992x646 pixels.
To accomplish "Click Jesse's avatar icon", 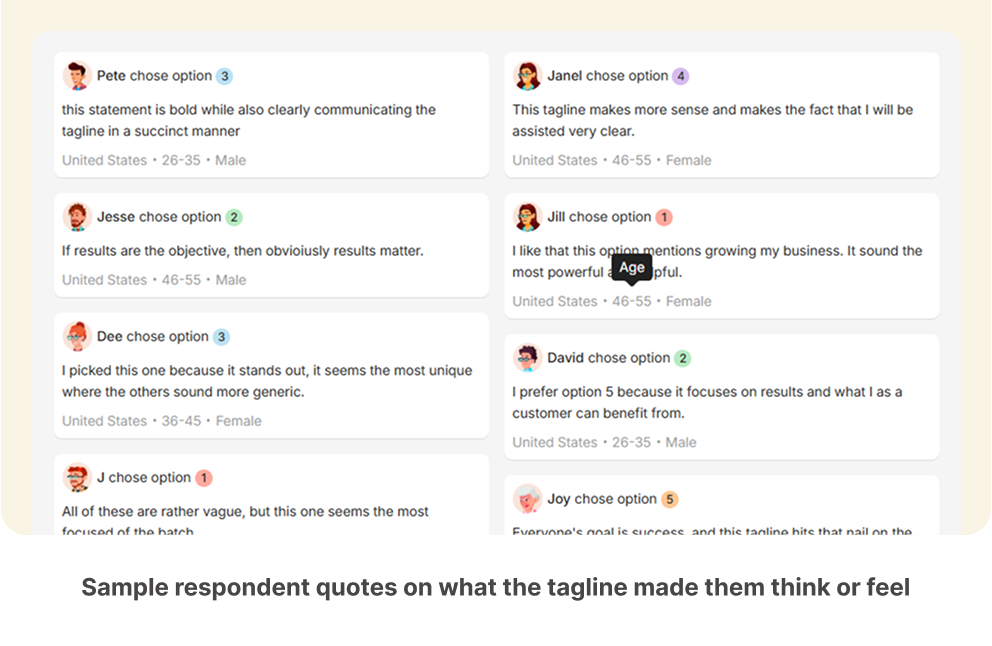I will [77, 217].
